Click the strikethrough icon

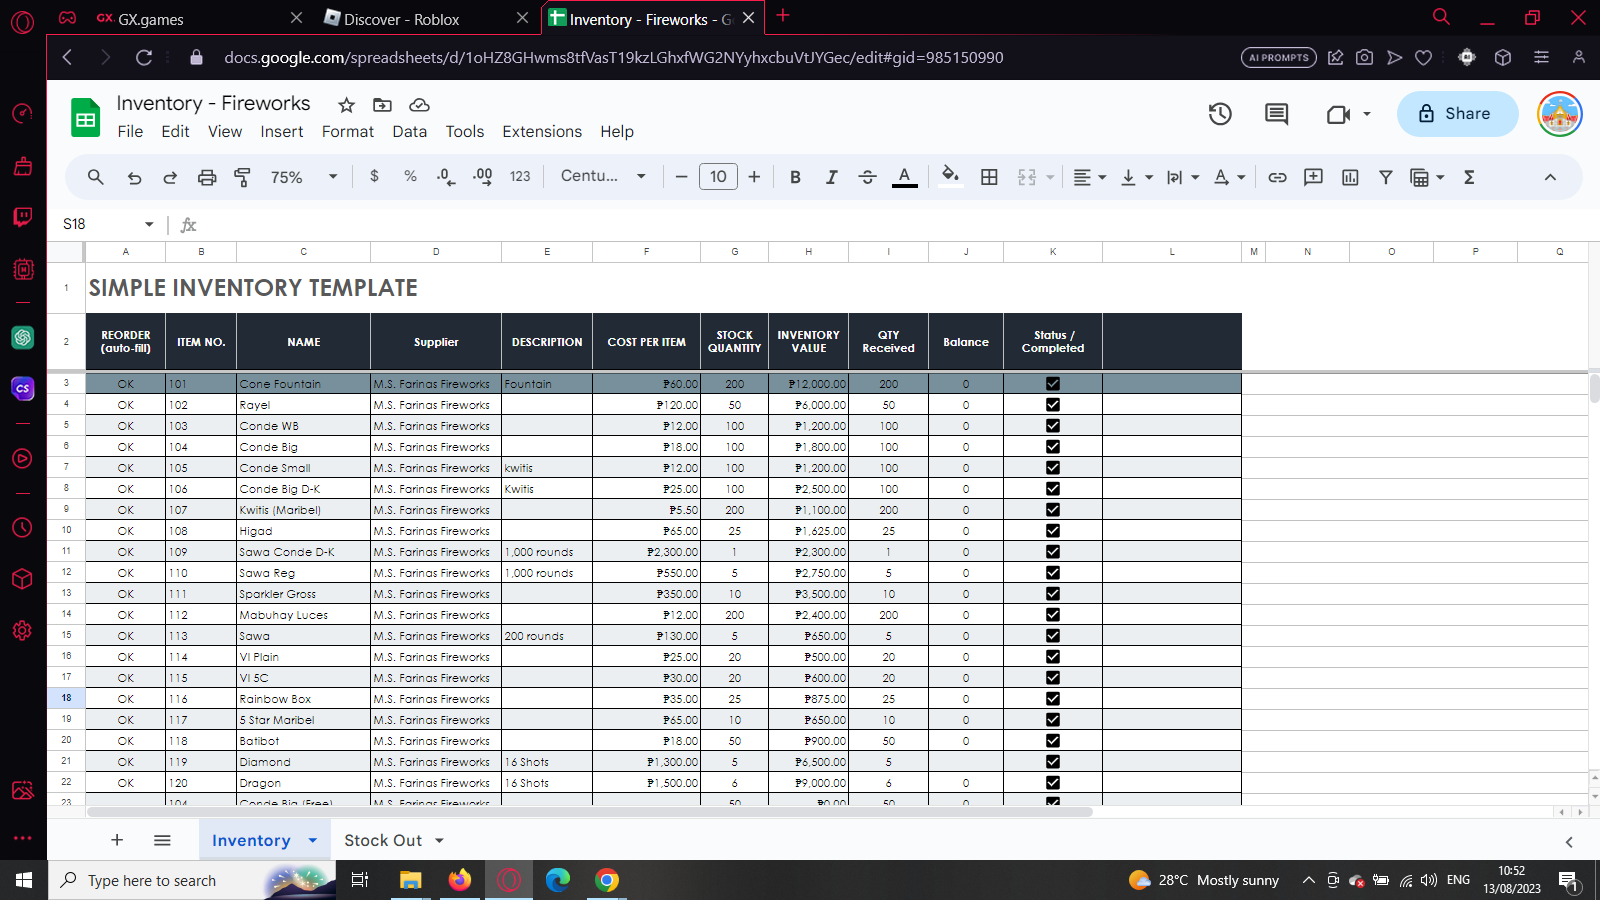(867, 177)
